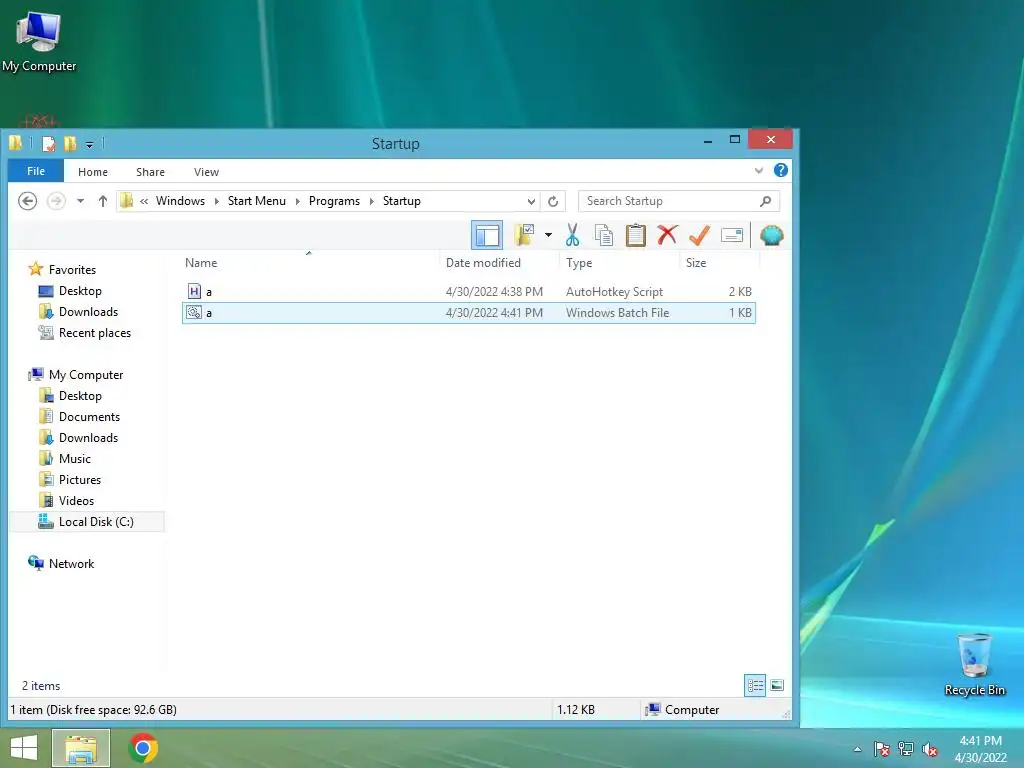The height and width of the screenshot is (768, 1024).
Task: Click the Rename icon in toolbar
Action: point(731,235)
